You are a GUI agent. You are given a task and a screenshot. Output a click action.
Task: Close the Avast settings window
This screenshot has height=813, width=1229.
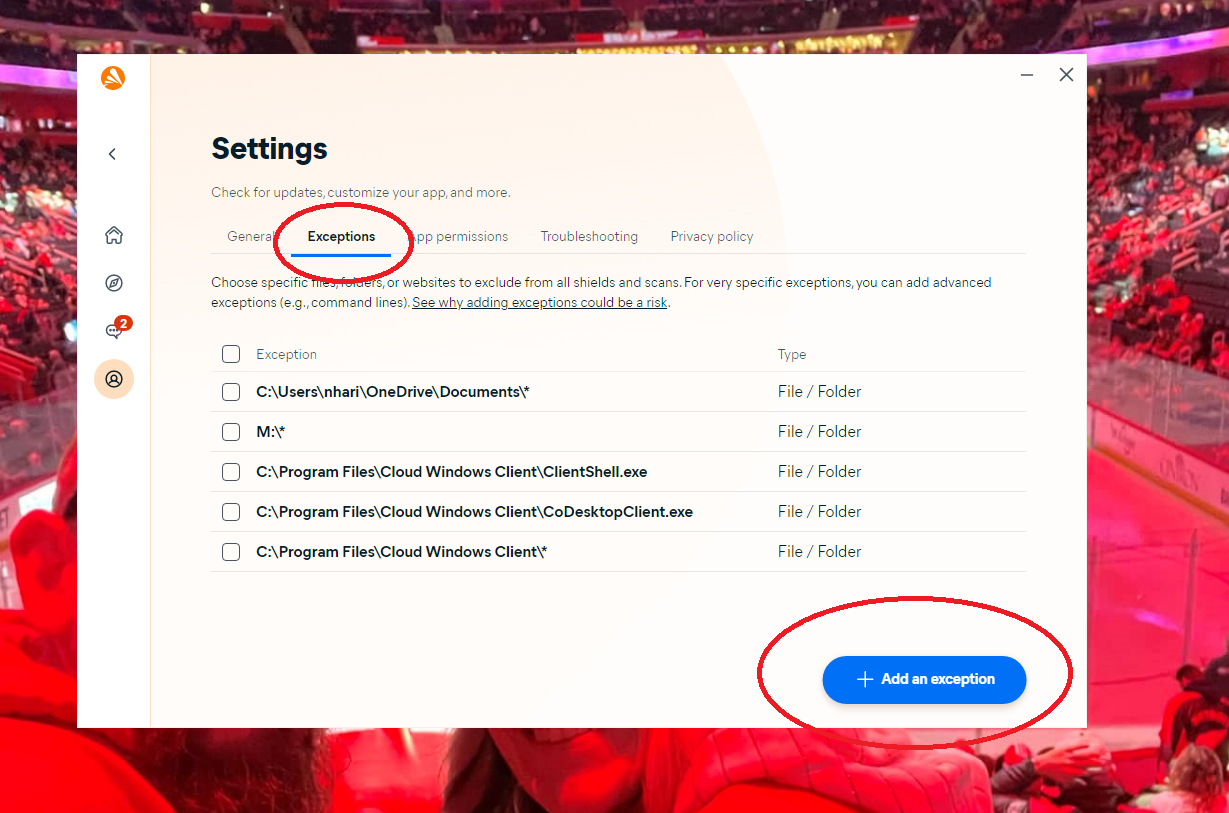(1066, 75)
